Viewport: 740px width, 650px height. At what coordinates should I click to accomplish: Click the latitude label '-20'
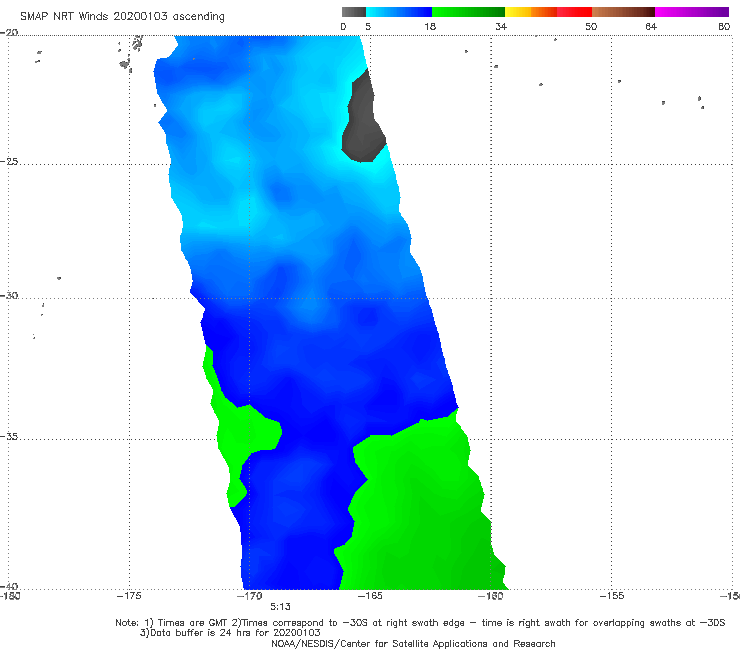click(x=9, y=33)
